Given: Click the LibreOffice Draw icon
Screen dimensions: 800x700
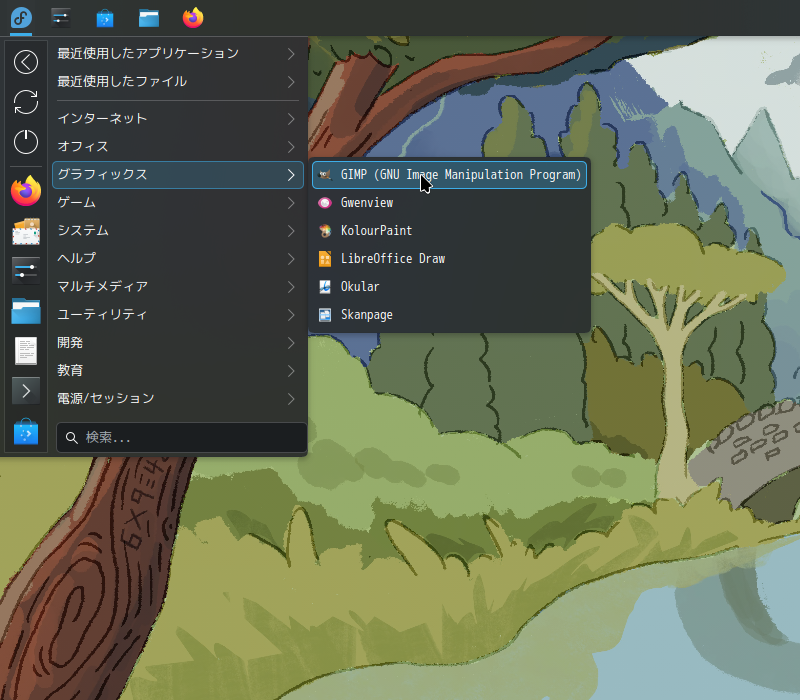Looking at the screenshot, I should click(x=325, y=259).
